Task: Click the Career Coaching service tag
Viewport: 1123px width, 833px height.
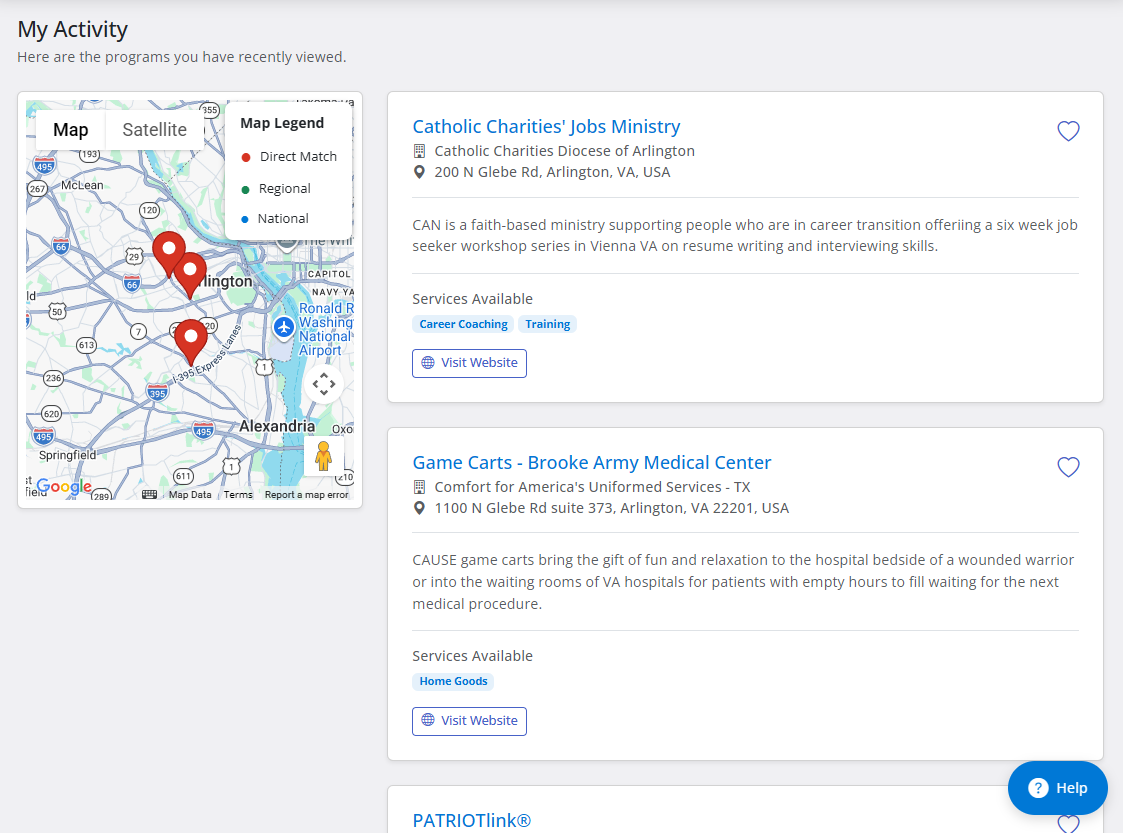Action: pyautogui.click(x=463, y=324)
